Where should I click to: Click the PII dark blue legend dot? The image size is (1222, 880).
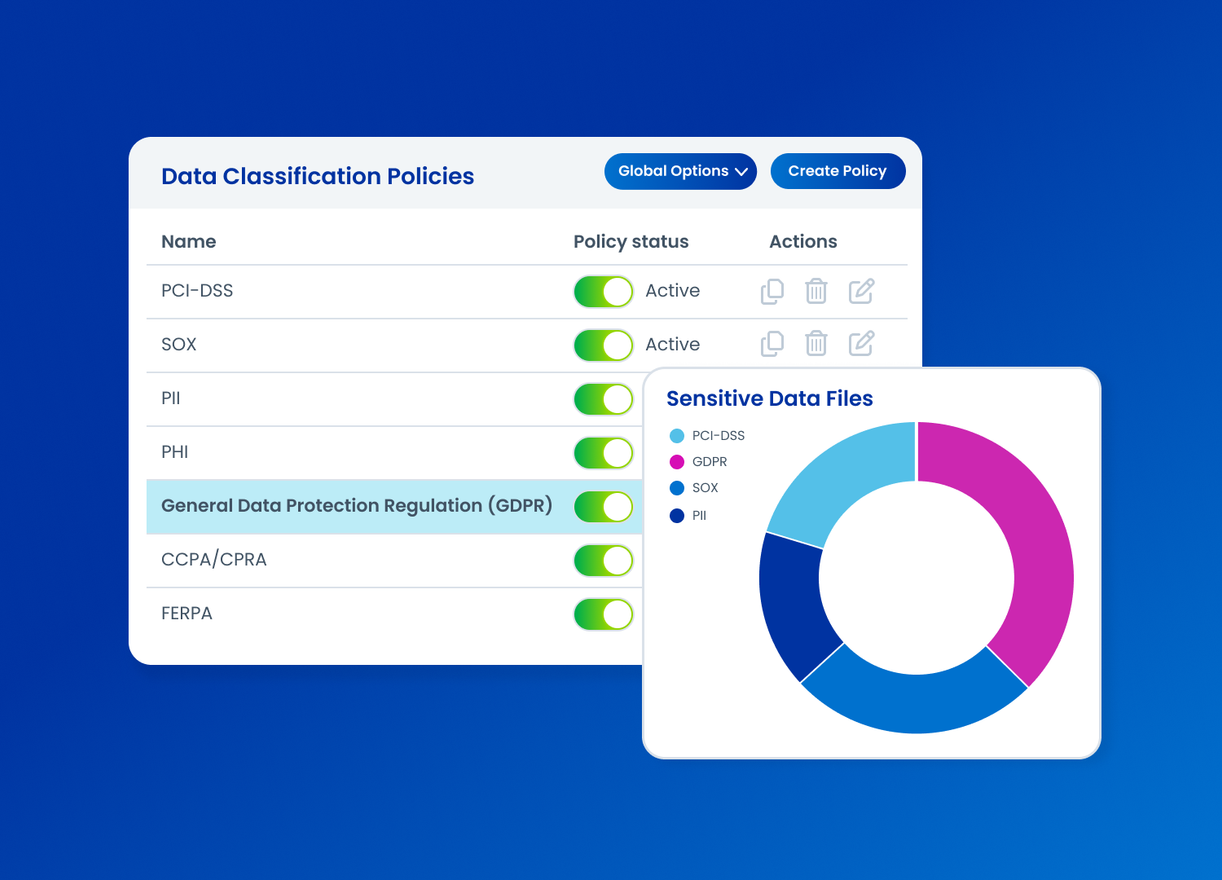point(677,516)
